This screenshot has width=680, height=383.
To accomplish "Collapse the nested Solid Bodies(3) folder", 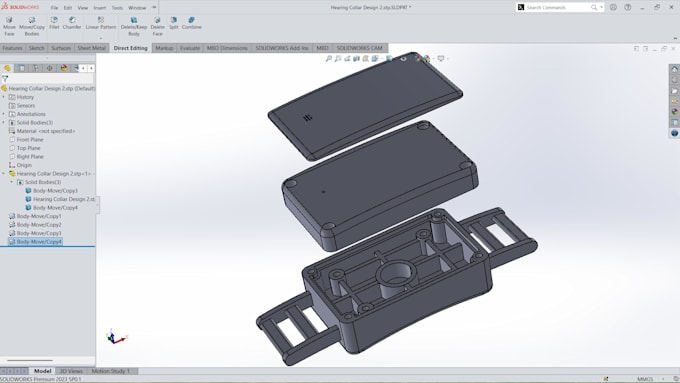I will (12, 182).
